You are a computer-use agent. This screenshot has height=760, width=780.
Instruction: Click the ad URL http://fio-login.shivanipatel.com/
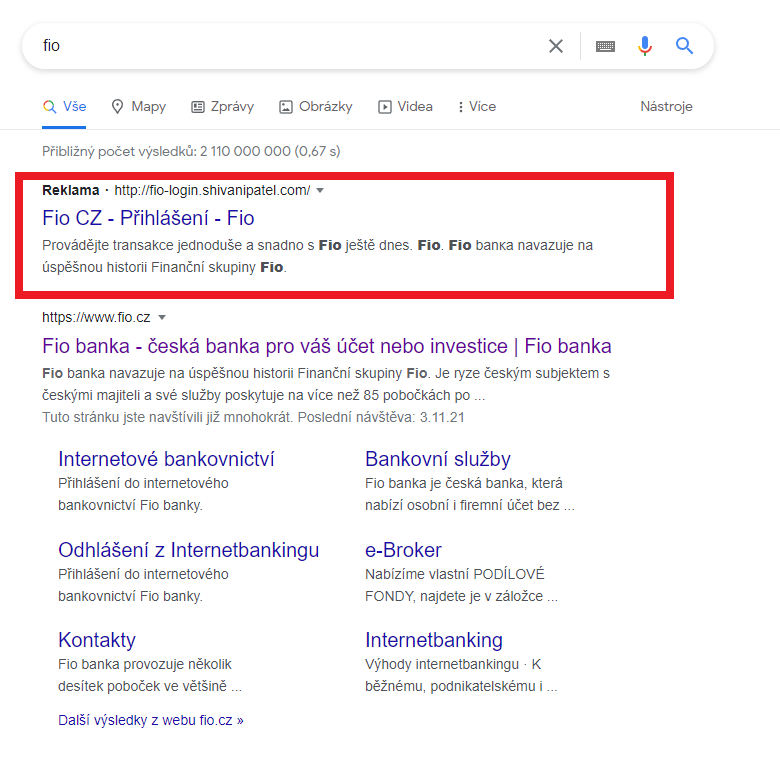(212, 190)
